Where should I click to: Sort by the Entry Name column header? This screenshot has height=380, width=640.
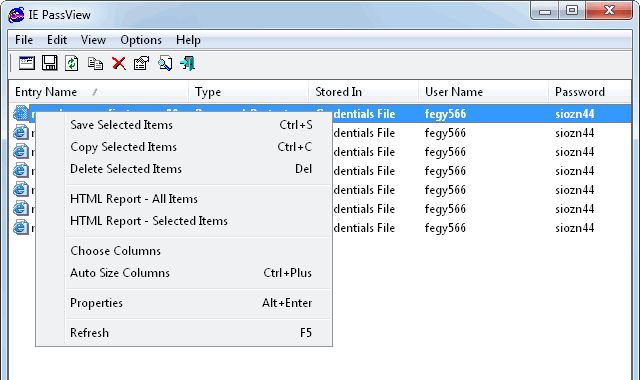[x=98, y=92]
